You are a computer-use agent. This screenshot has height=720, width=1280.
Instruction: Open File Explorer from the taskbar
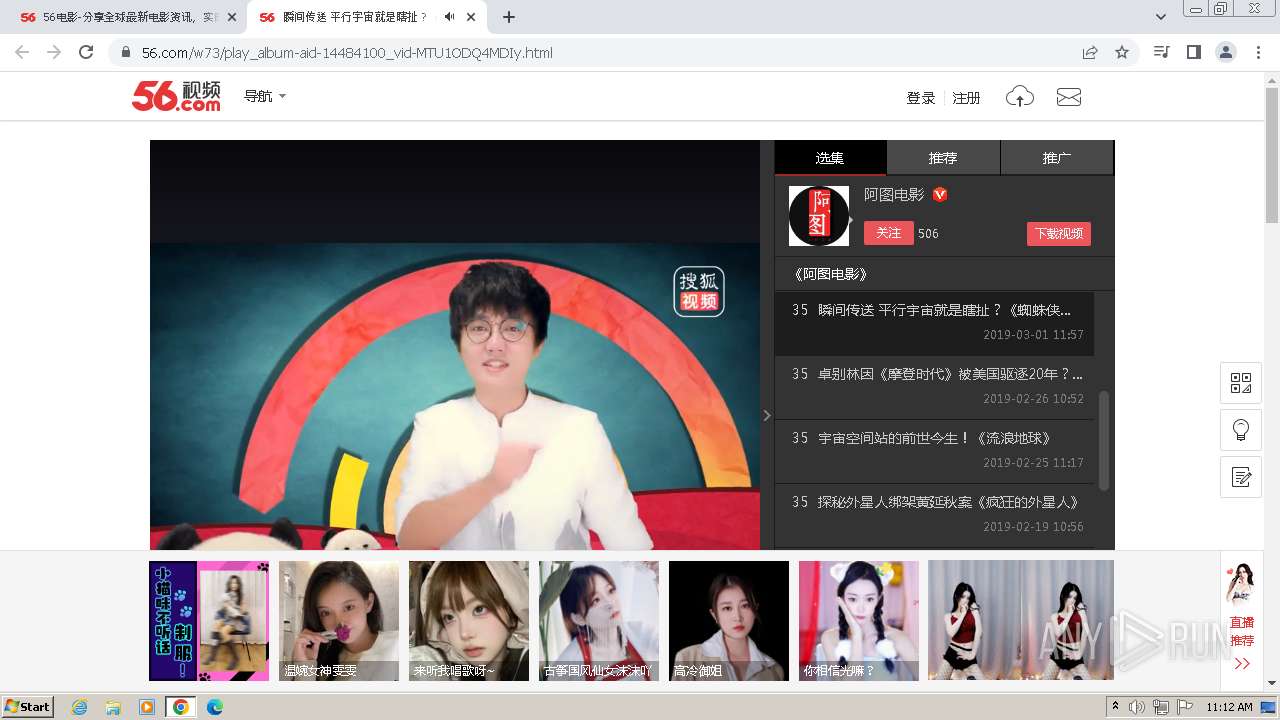click(x=113, y=707)
